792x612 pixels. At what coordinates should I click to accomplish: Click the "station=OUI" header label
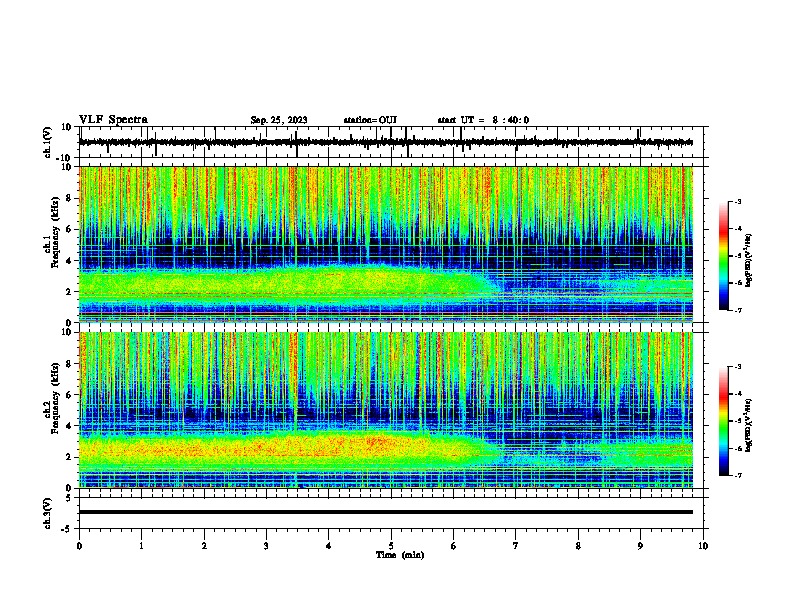pyautogui.click(x=370, y=120)
